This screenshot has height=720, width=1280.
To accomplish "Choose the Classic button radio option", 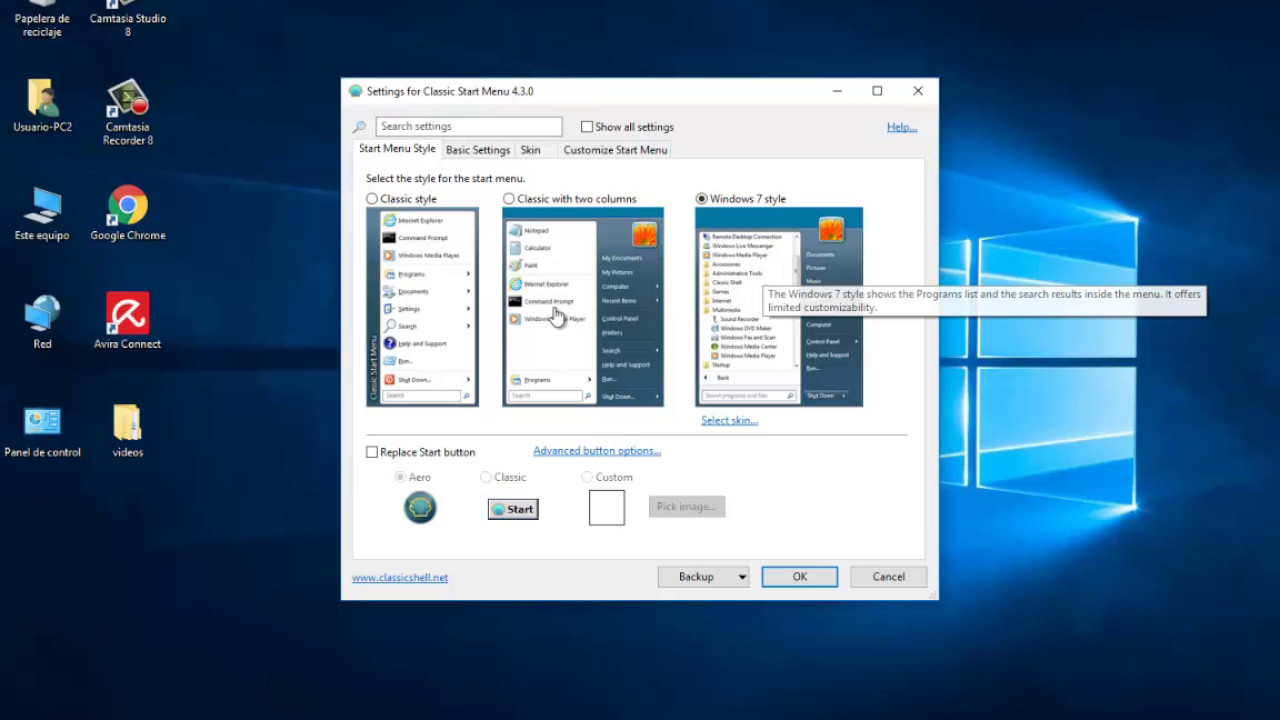I will click(x=486, y=477).
